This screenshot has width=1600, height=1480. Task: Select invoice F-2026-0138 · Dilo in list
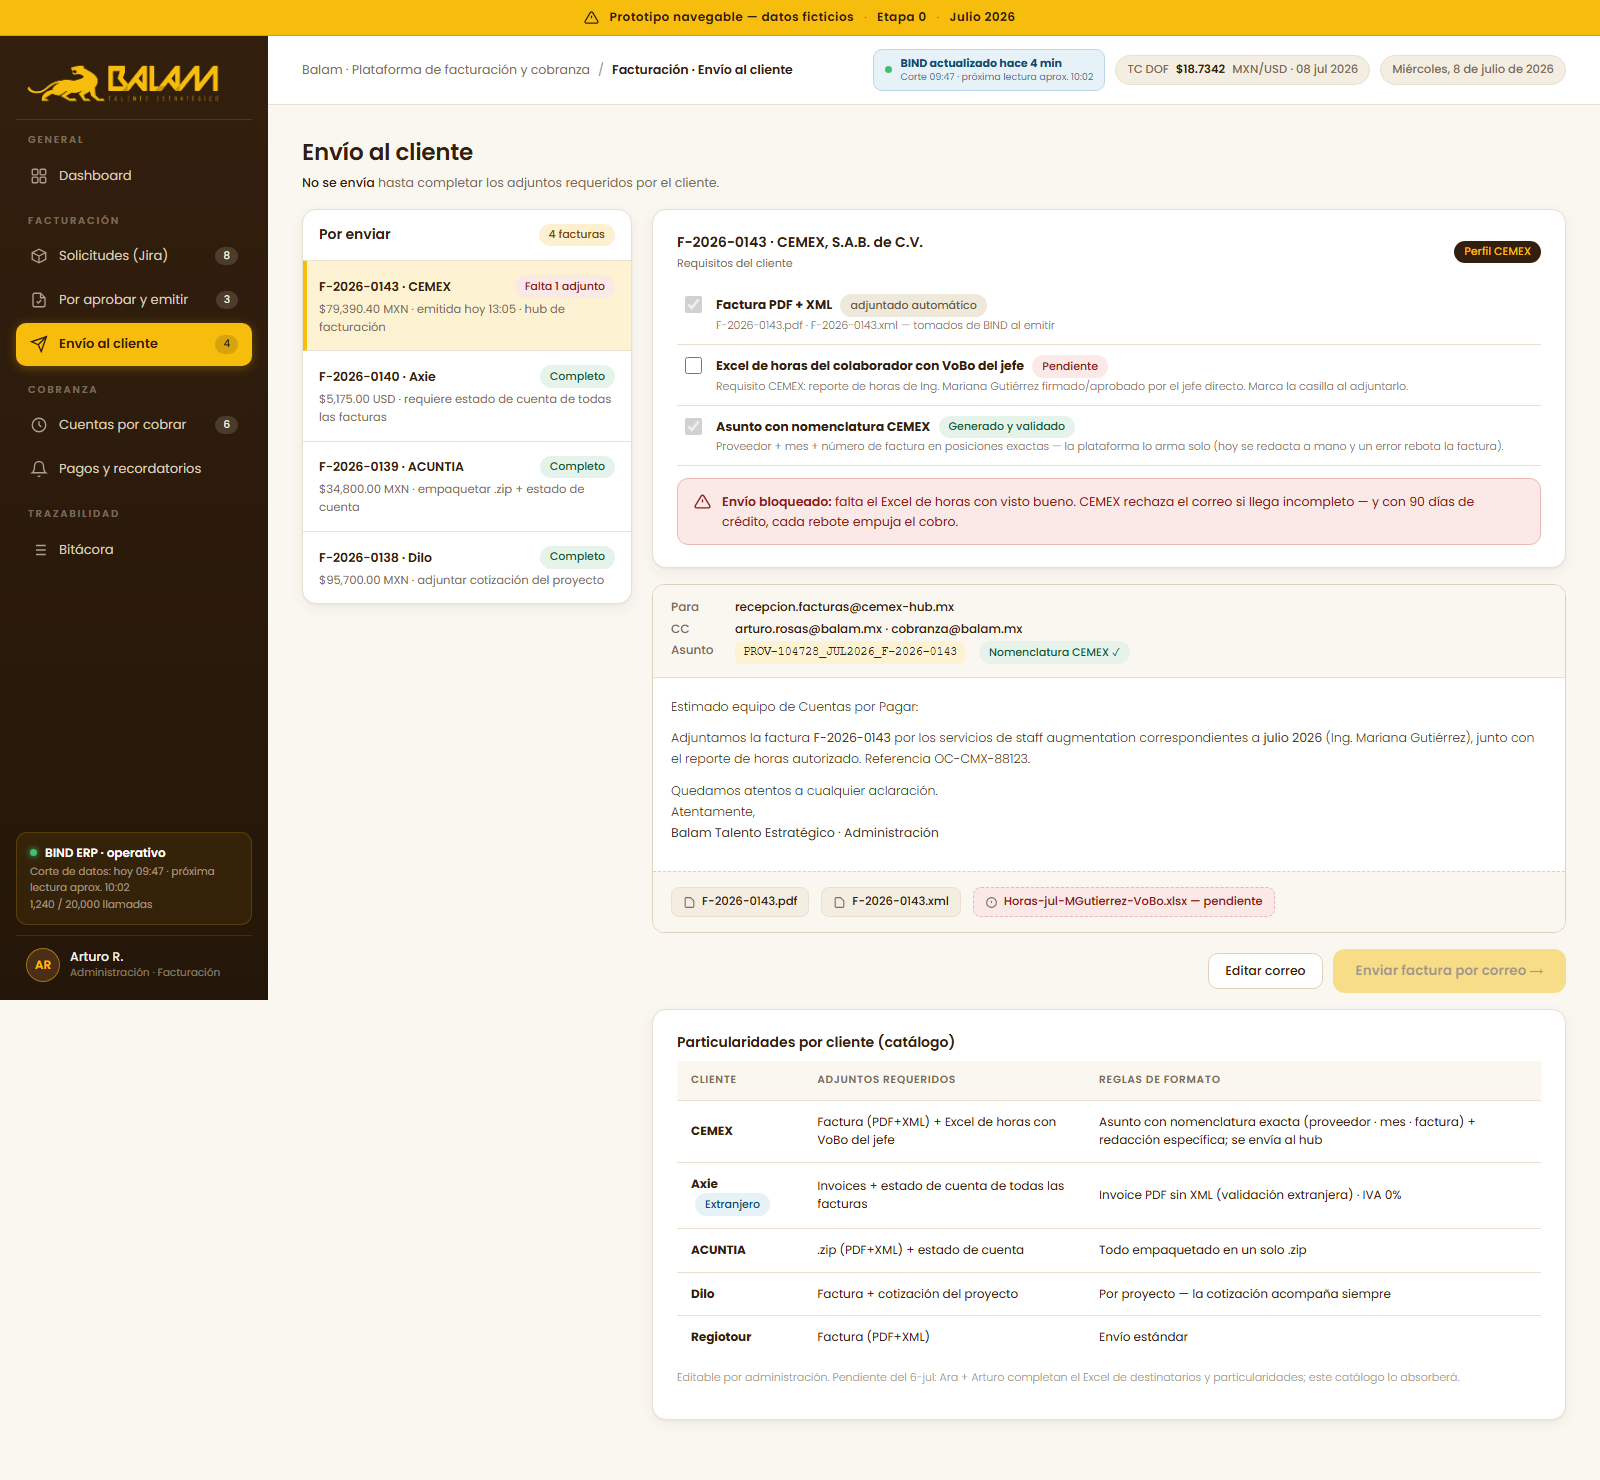tap(467, 568)
